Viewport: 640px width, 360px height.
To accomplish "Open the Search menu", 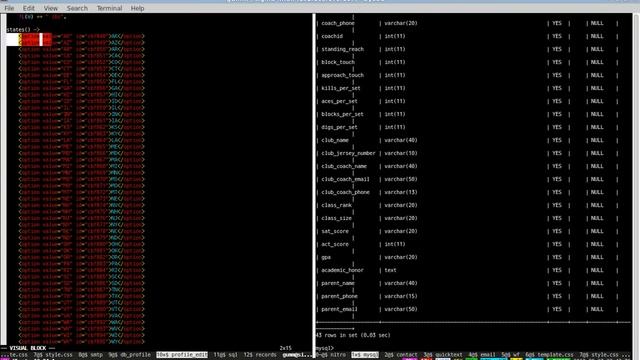I will pos(77,8).
